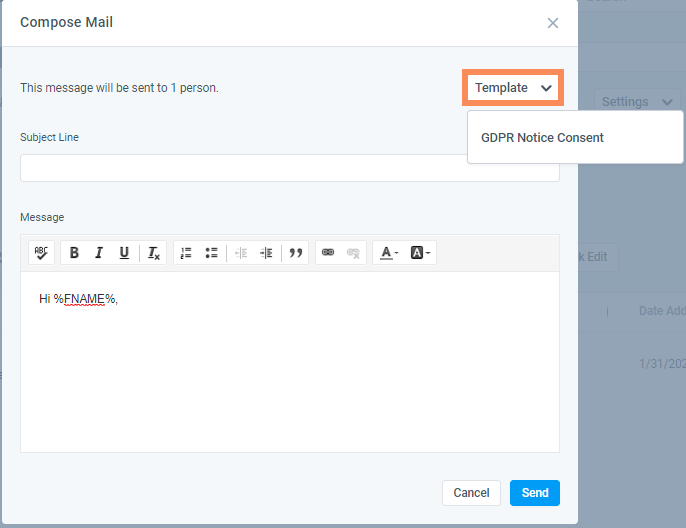Toggle spell check in message toolbar
Screen dimensions: 686x528
pyautogui.click(x=41, y=253)
